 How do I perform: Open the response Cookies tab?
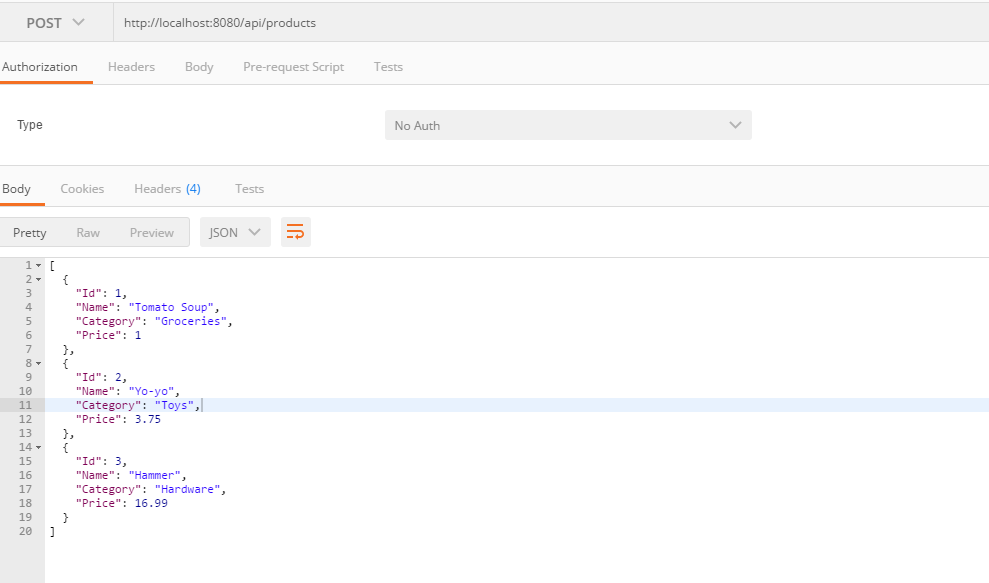pos(82,188)
